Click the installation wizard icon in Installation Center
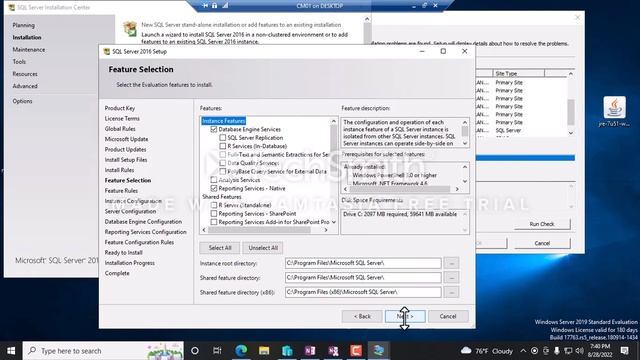Viewport: 640px width, 360px height. point(130,29)
